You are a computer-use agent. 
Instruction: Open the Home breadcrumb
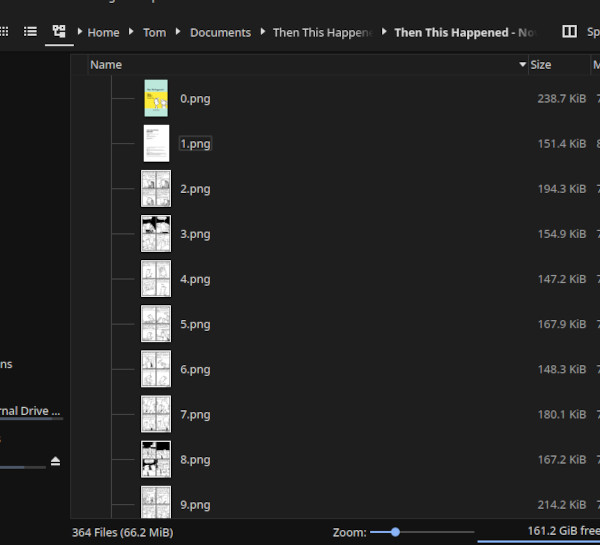(x=103, y=33)
